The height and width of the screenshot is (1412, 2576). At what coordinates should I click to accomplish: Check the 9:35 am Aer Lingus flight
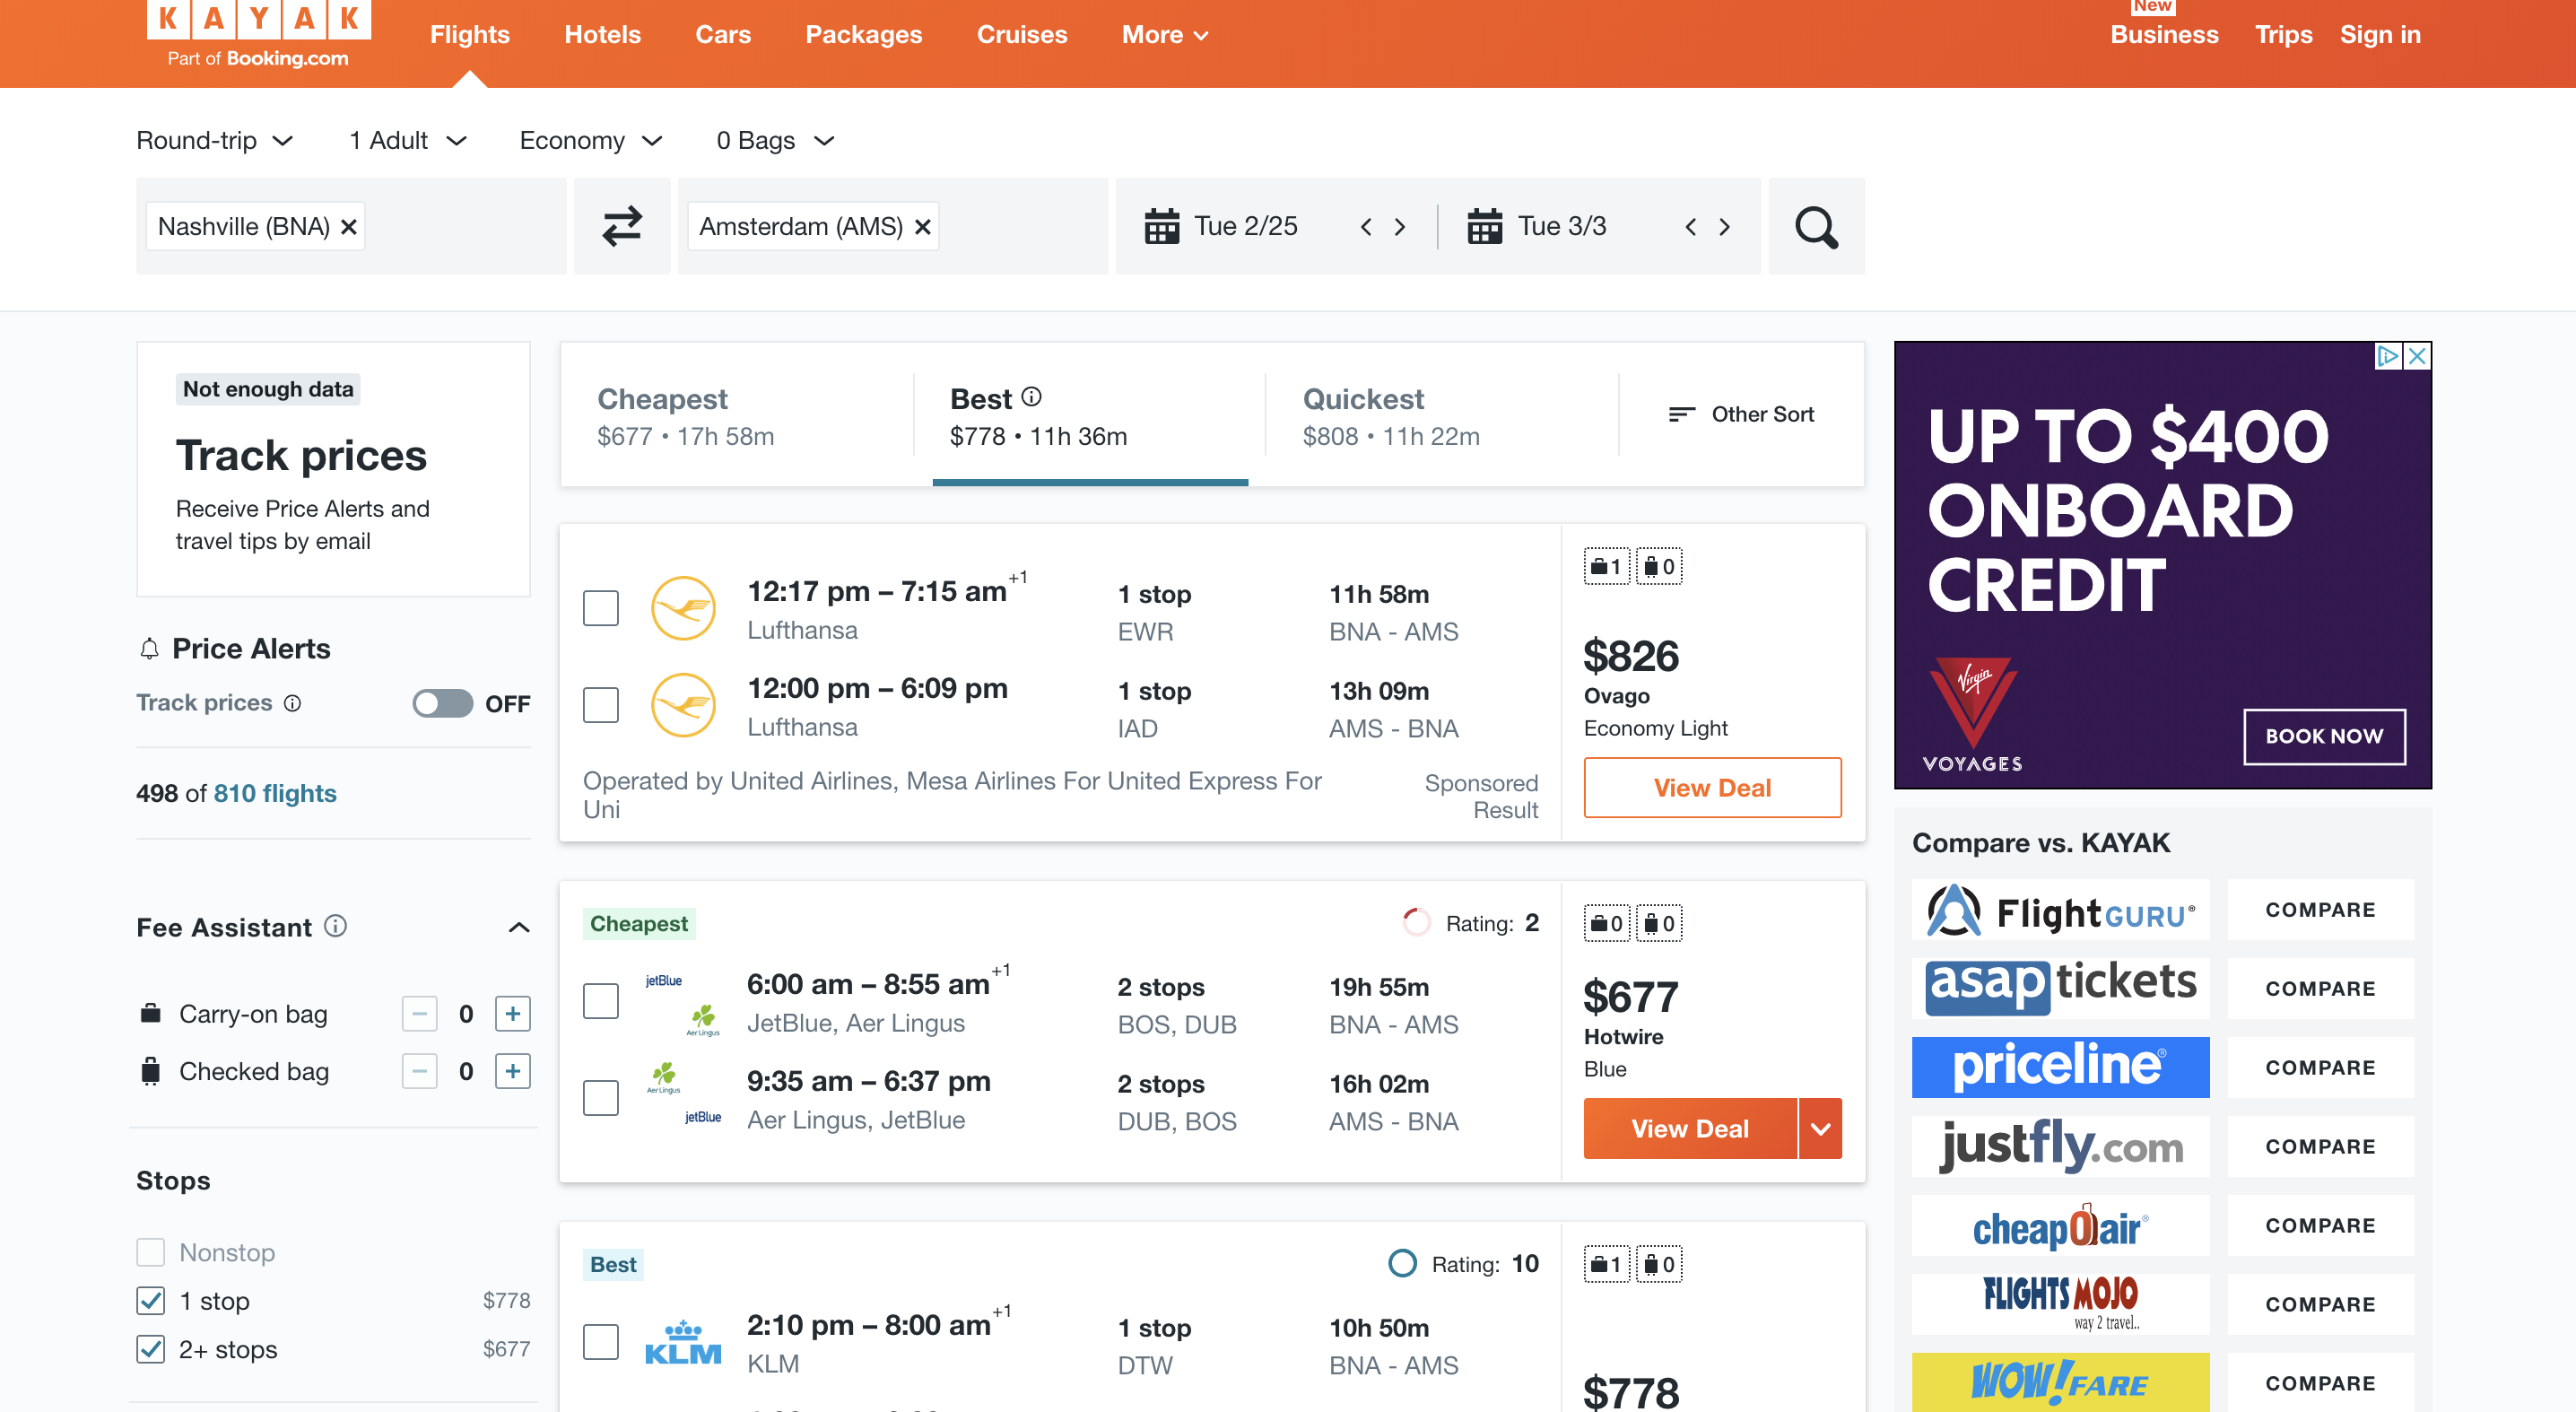[x=600, y=1098]
